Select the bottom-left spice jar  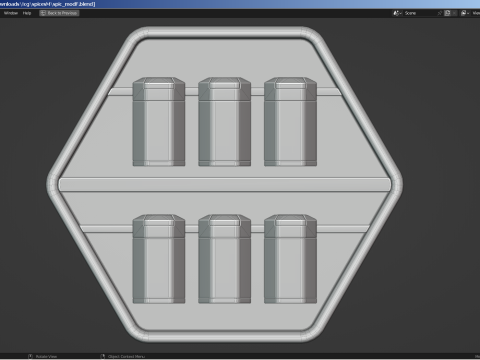(x=159, y=259)
